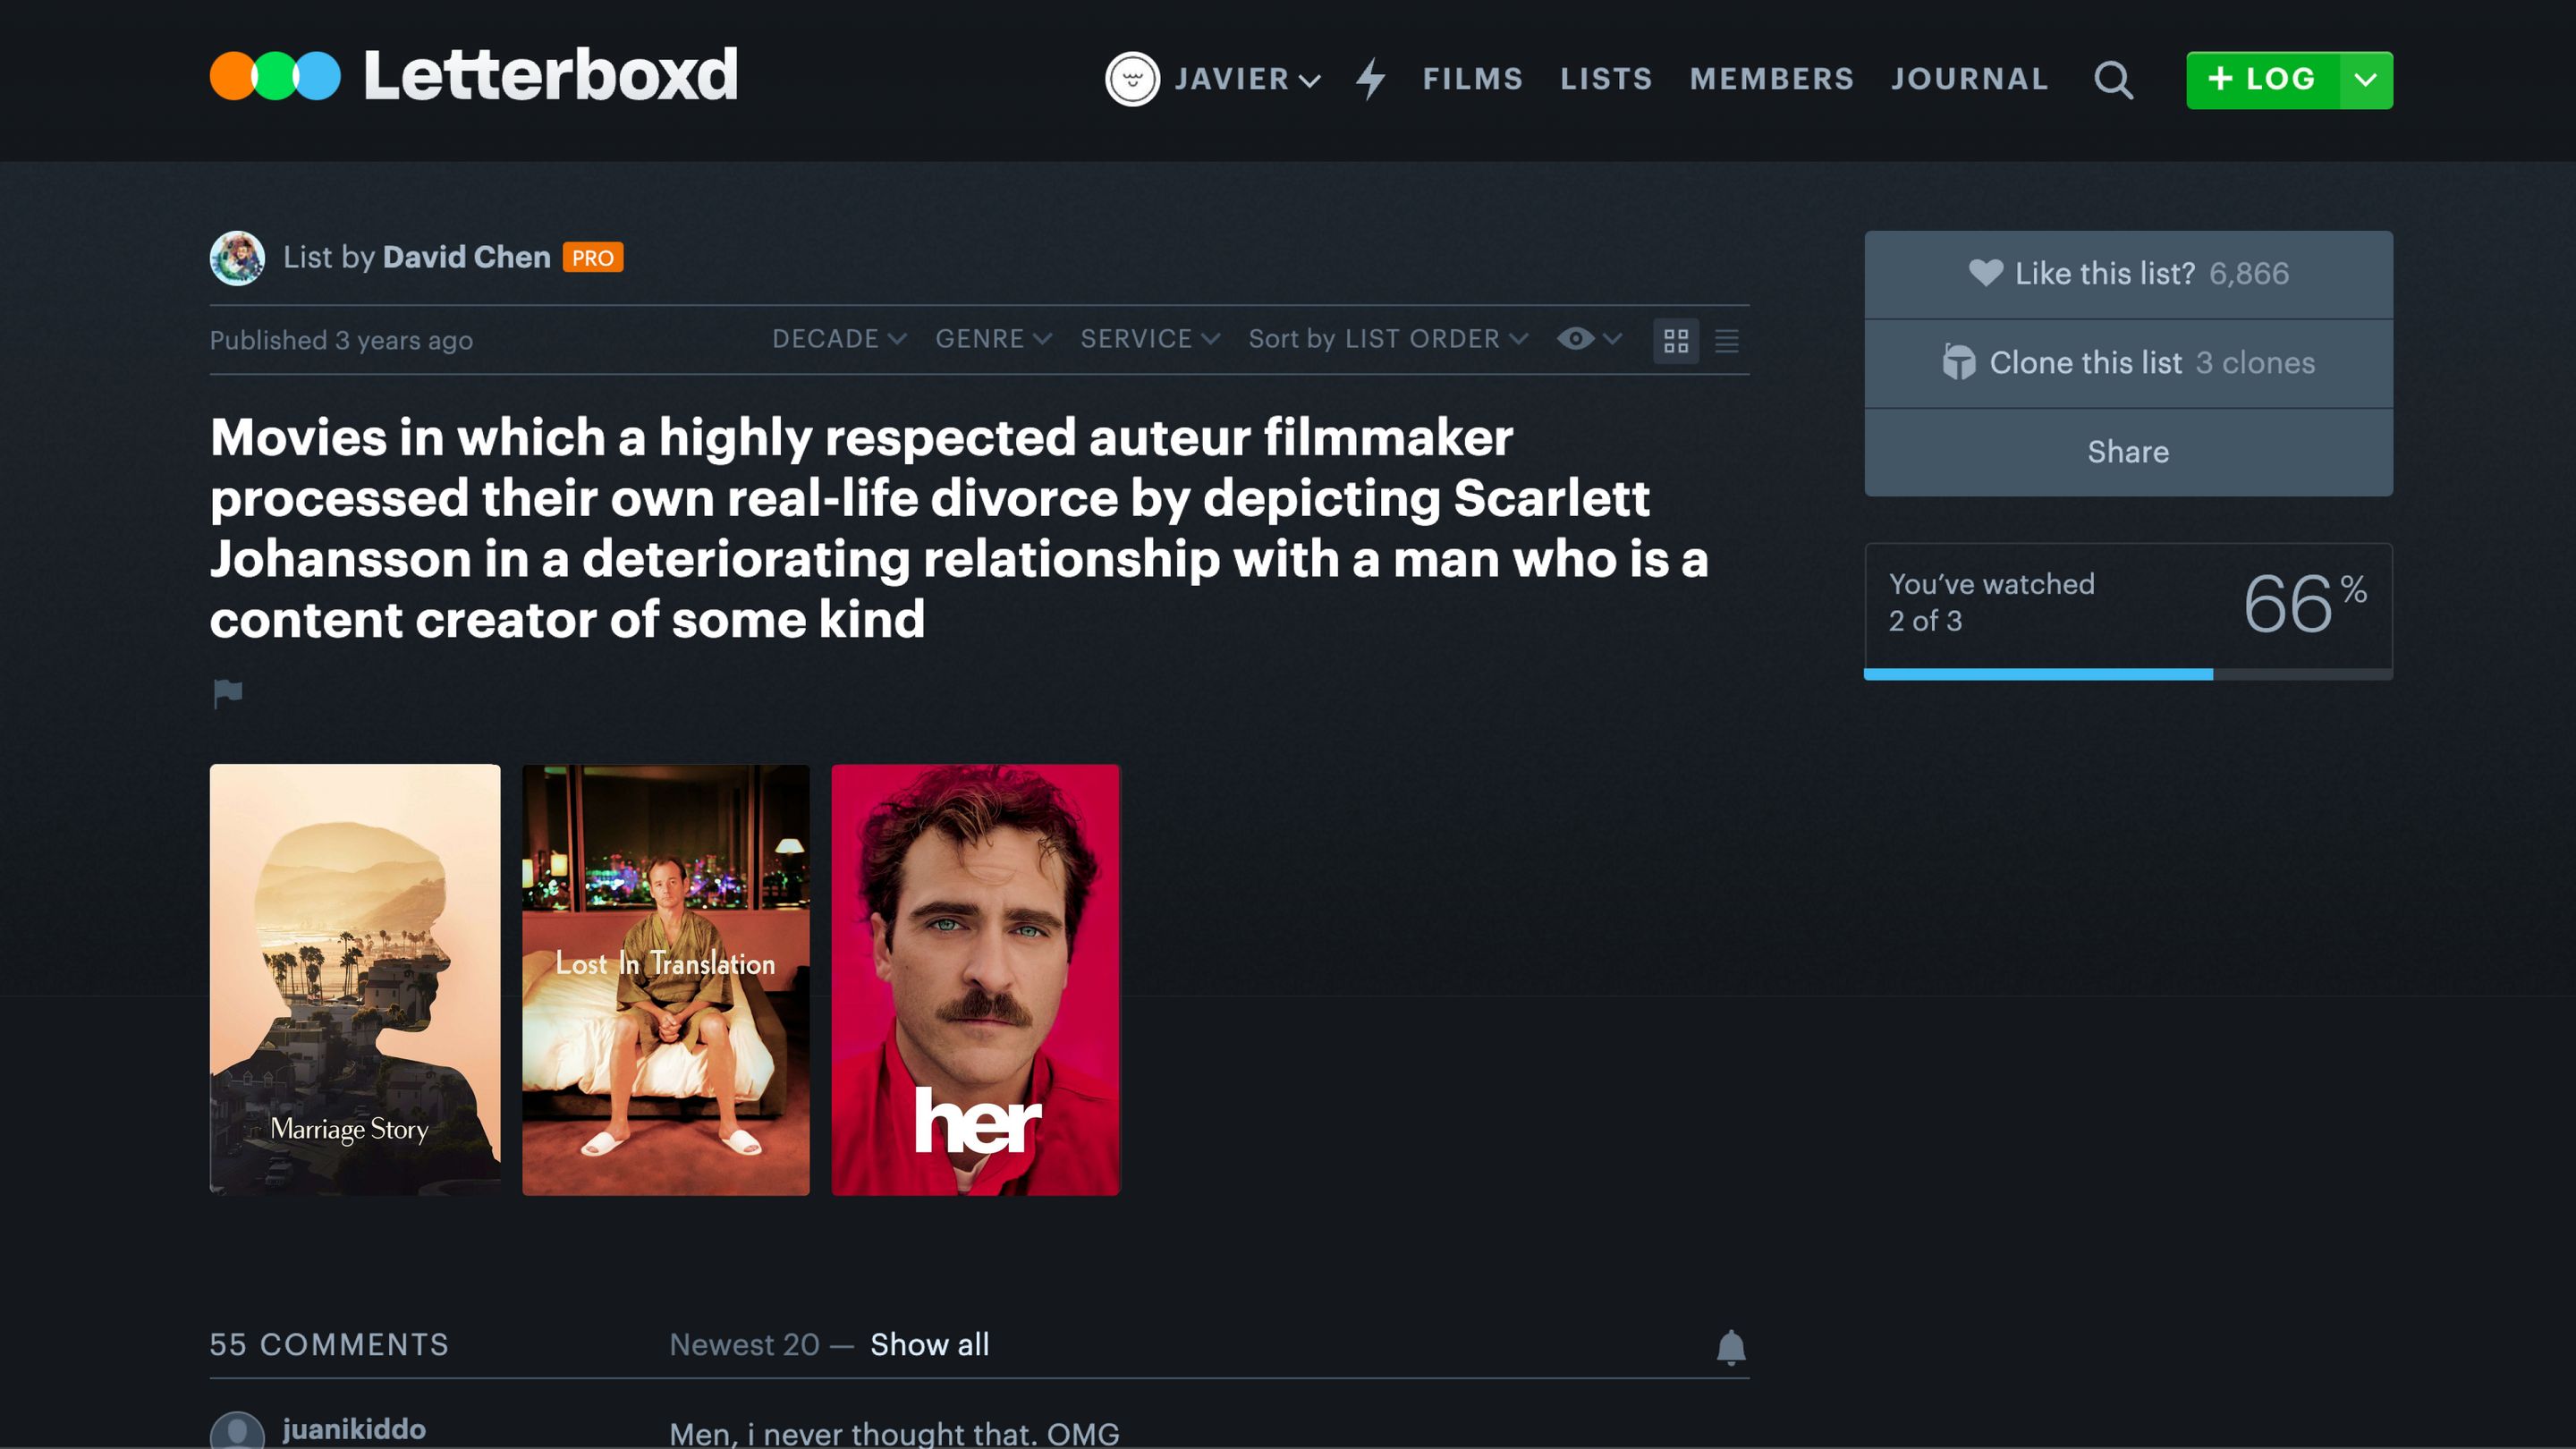Expand the DECADE filter dropdown
The height and width of the screenshot is (1449, 2576).
(x=838, y=339)
